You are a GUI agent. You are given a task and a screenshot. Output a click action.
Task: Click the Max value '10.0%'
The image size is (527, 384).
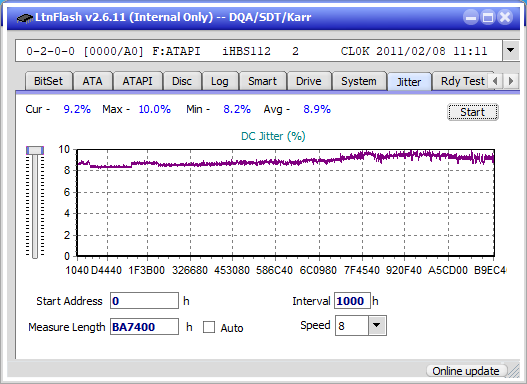click(155, 109)
